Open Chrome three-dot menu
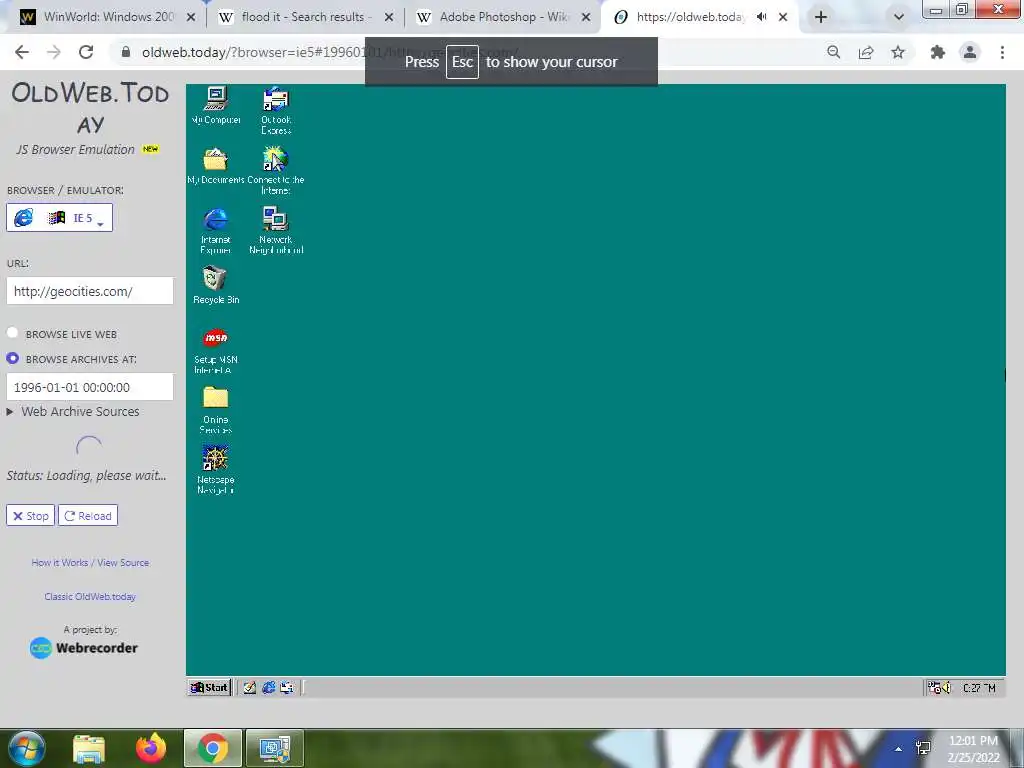Viewport: 1024px width, 768px height. (1002, 52)
